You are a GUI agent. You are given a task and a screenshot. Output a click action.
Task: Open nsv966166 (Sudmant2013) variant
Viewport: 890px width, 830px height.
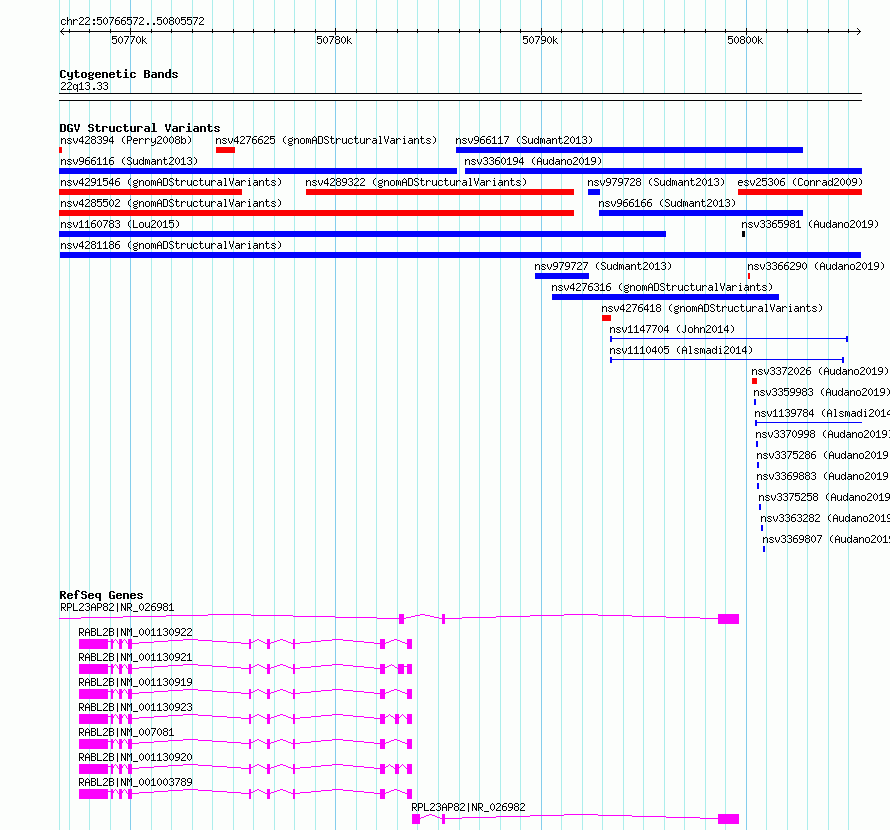tap(667, 203)
